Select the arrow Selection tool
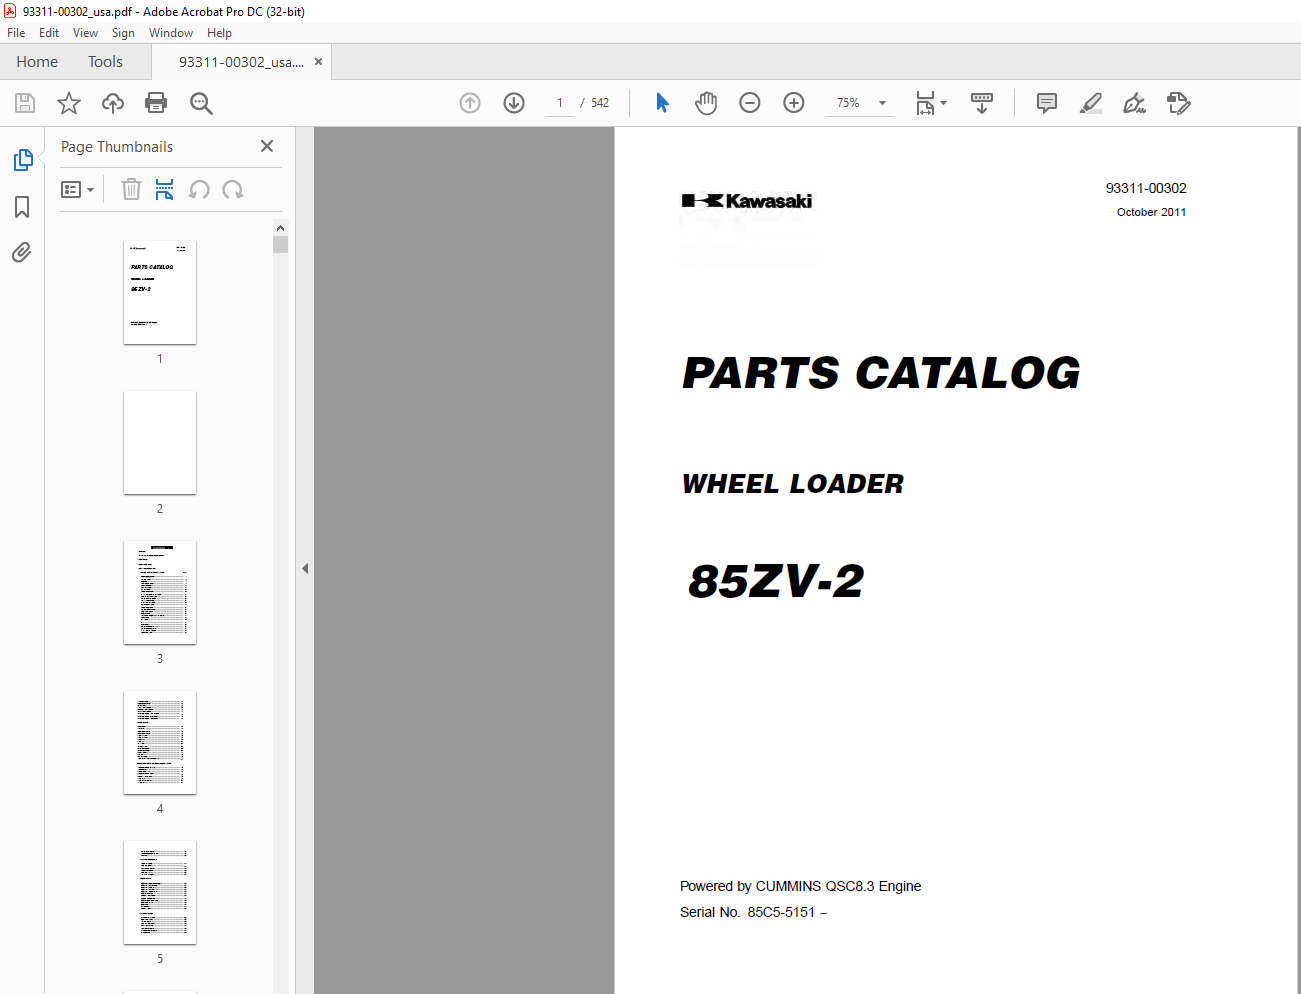 (662, 103)
